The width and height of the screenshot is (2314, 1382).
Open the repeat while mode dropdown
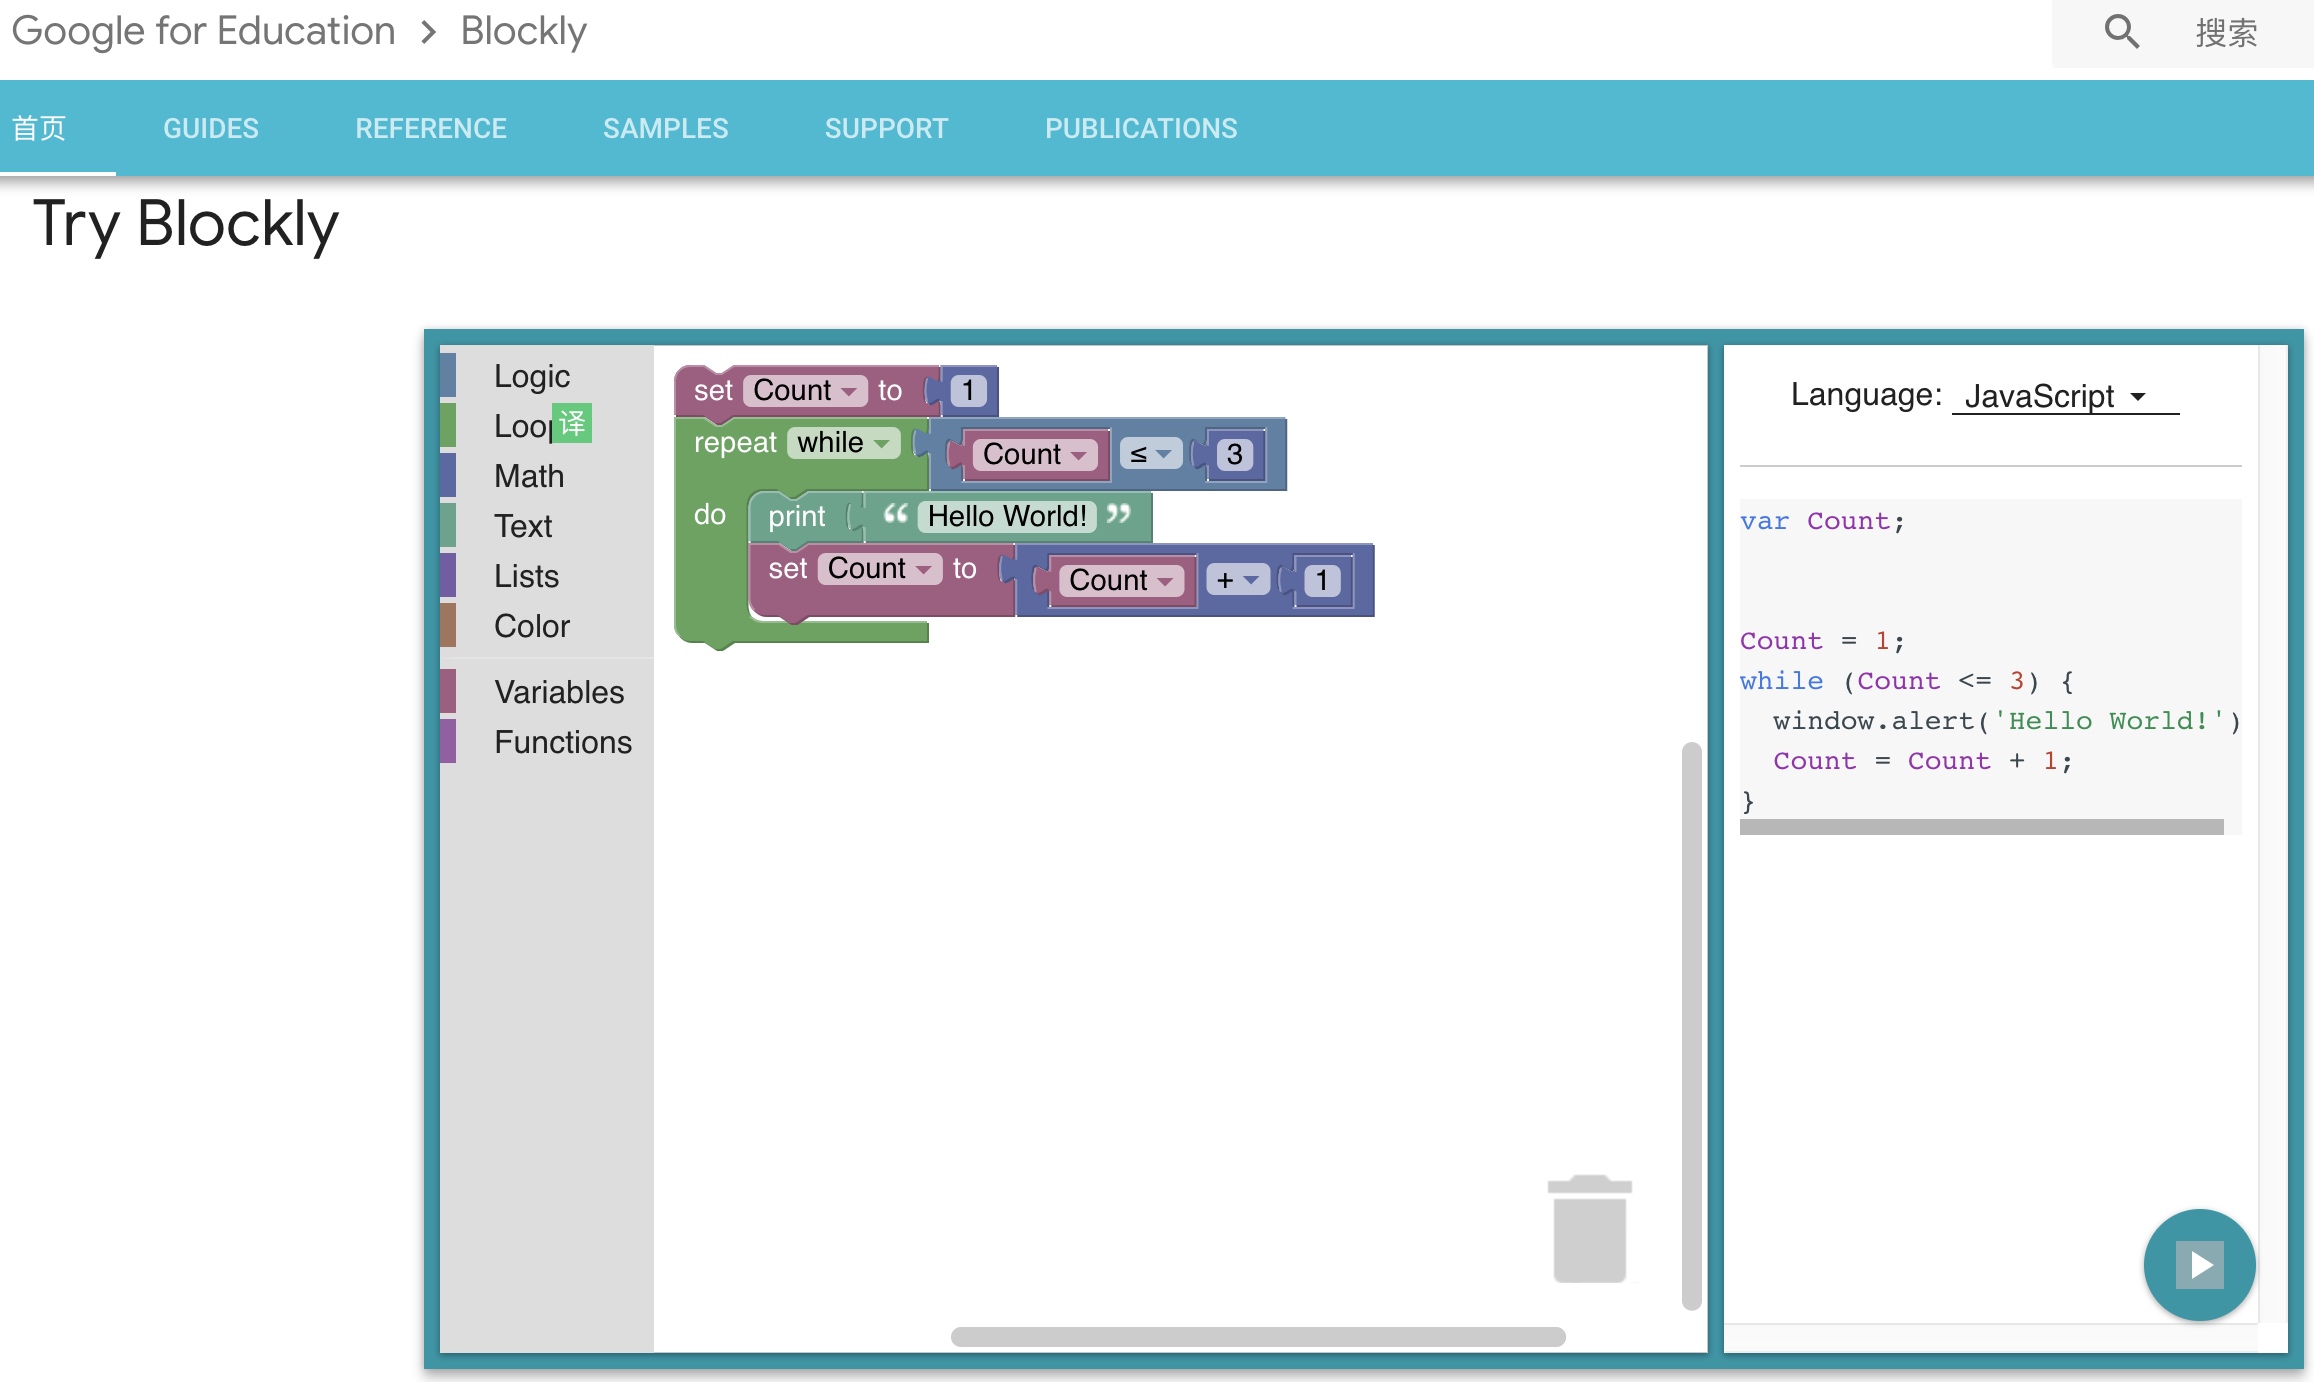(844, 442)
